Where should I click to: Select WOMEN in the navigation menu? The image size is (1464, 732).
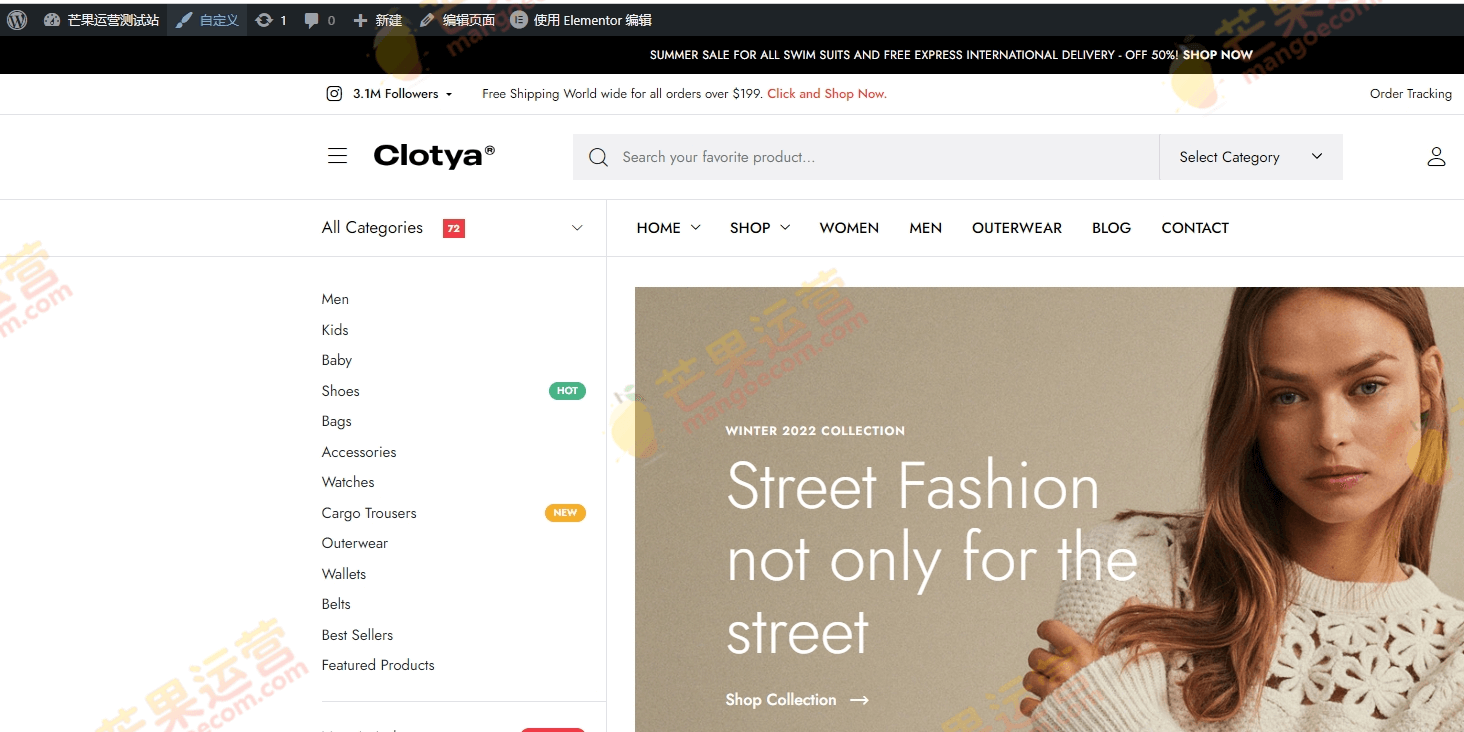point(848,228)
